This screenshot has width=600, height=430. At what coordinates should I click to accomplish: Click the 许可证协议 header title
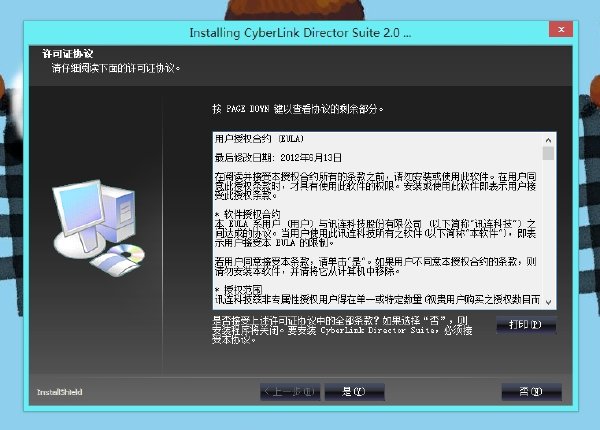68,54
